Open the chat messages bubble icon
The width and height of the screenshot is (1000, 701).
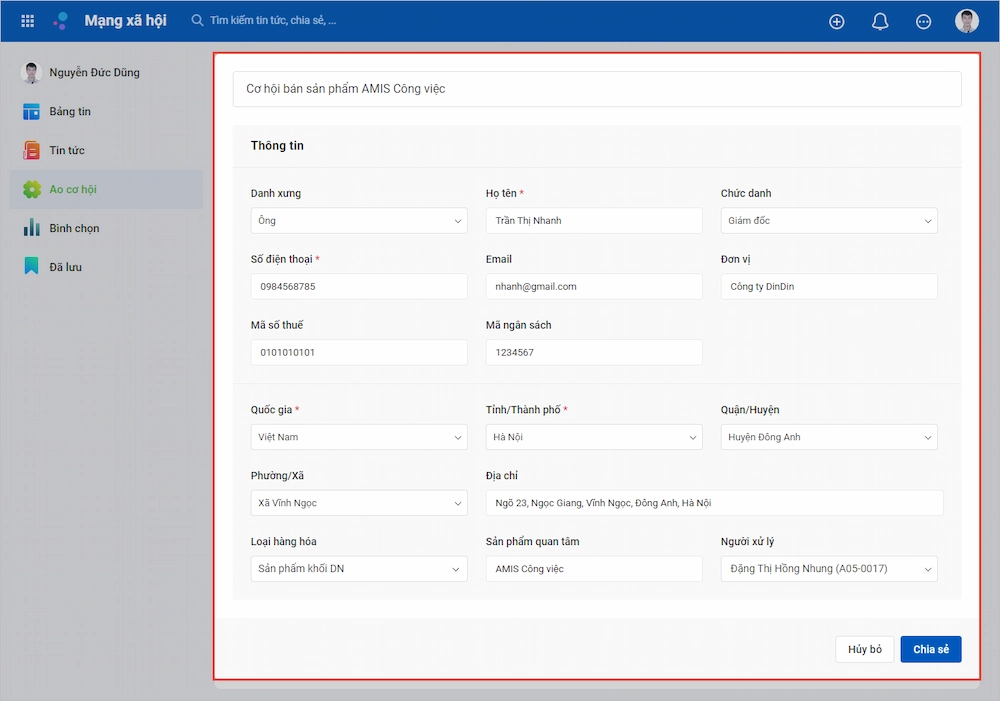923,22
